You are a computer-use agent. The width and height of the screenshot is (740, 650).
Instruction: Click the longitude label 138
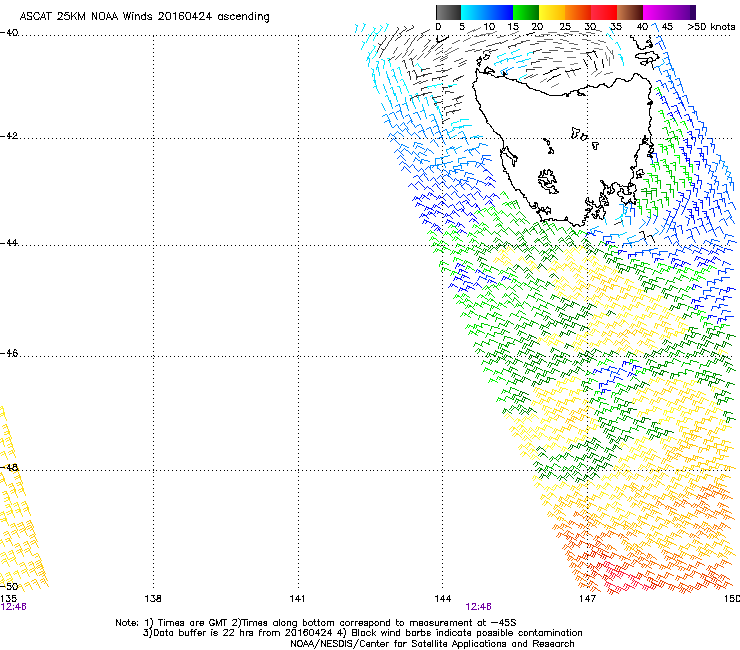[153, 599]
